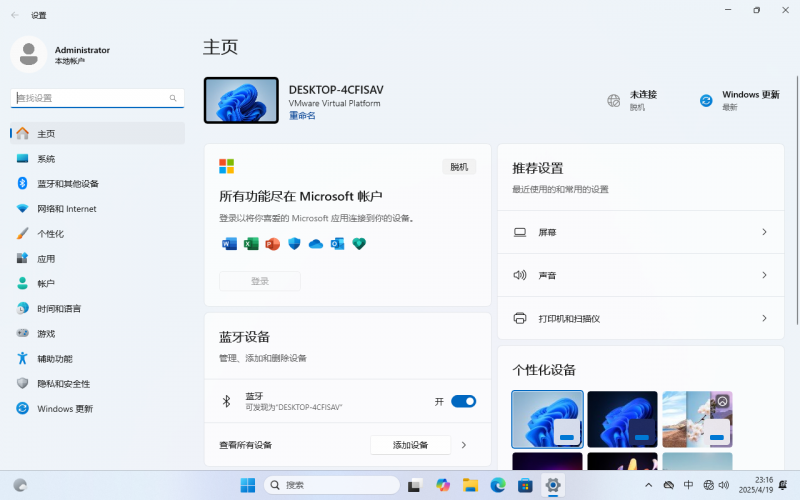Open 声音 recommended setting chevron

pos(764,275)
